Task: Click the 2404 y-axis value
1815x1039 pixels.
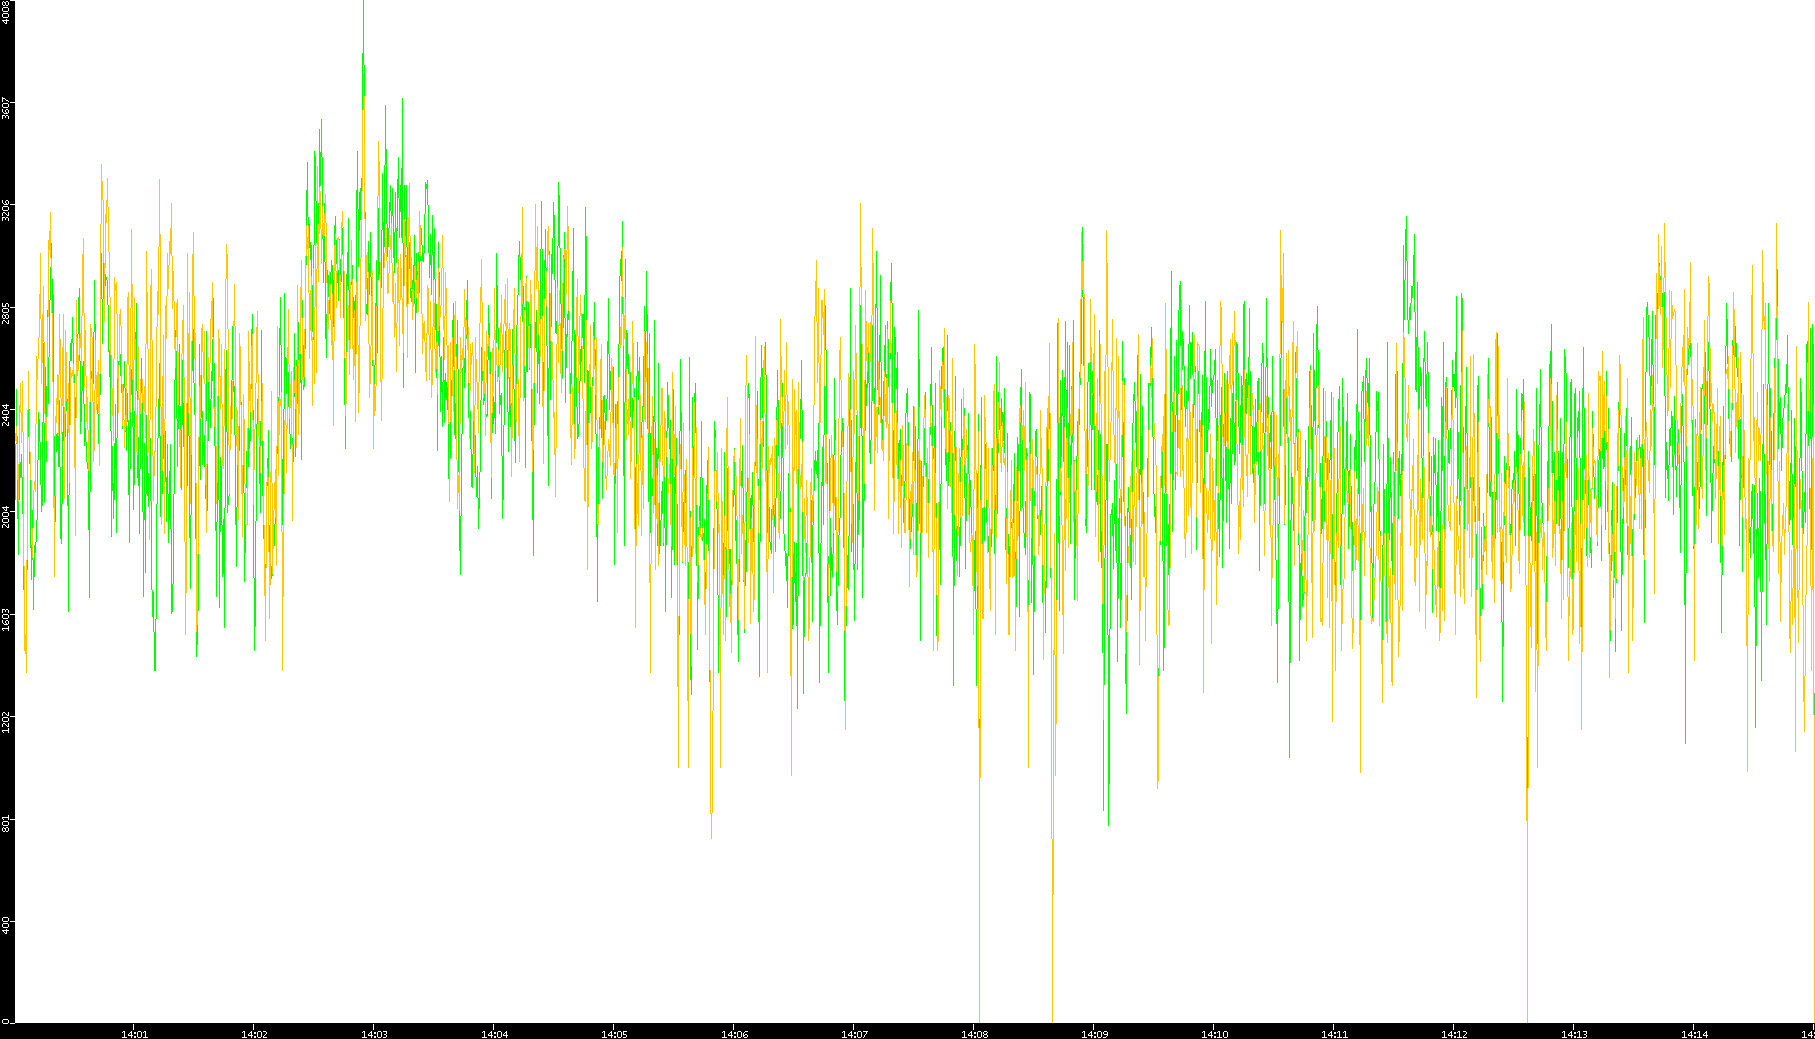Action: pos(6,415)
